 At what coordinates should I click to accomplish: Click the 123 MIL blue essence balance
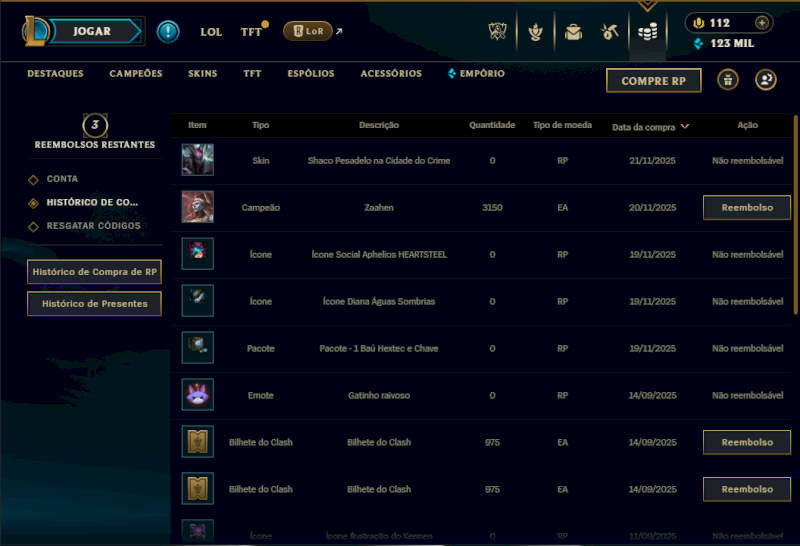(724, 43)
